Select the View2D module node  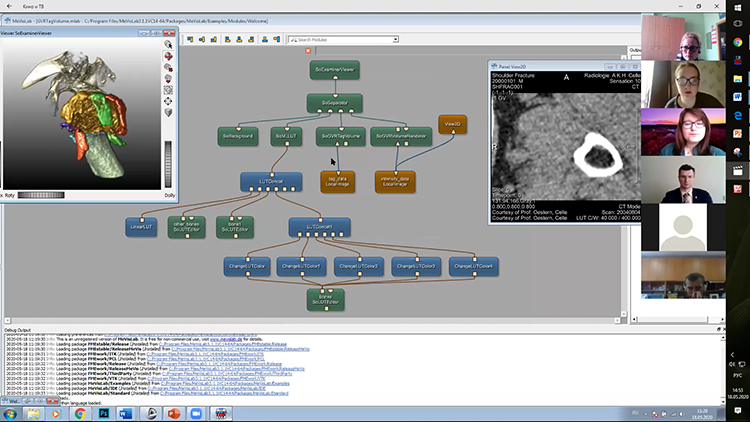(452, 124)
